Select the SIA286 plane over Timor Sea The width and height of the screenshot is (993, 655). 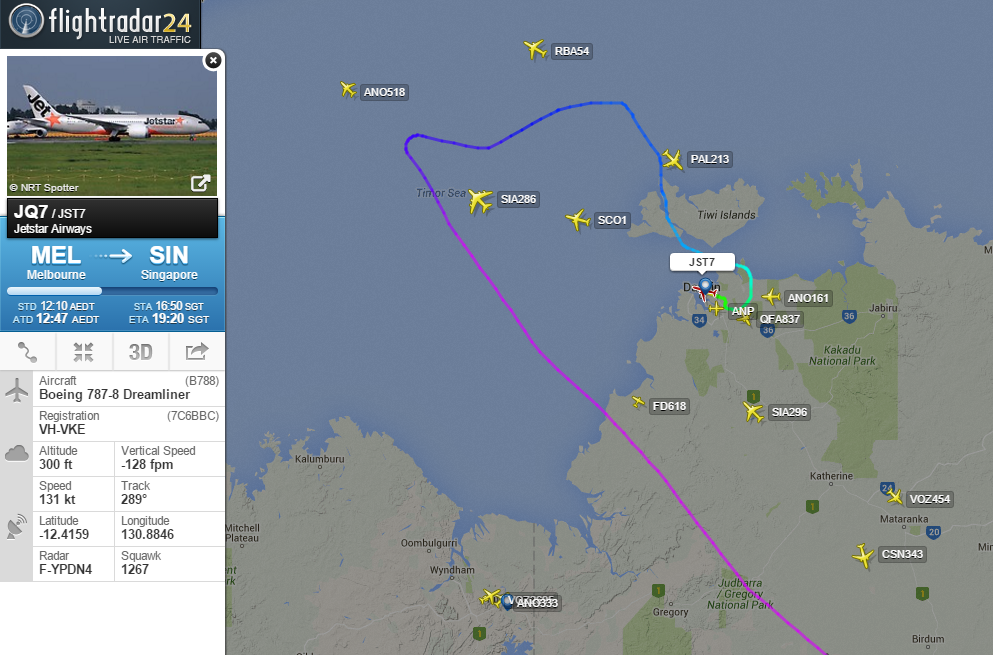point(480,201)
